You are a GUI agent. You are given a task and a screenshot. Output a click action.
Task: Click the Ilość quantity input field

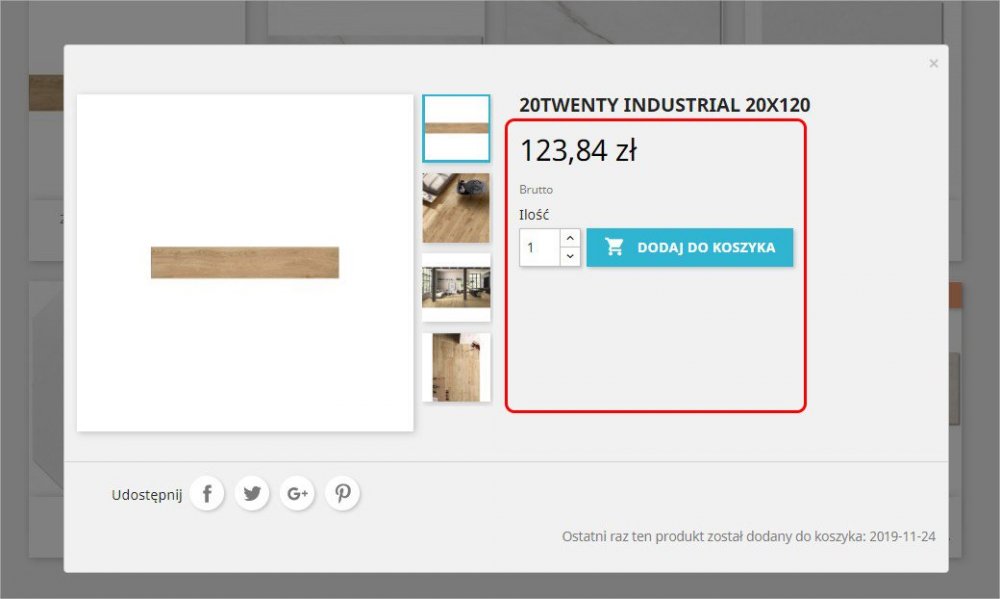point(540,248)
